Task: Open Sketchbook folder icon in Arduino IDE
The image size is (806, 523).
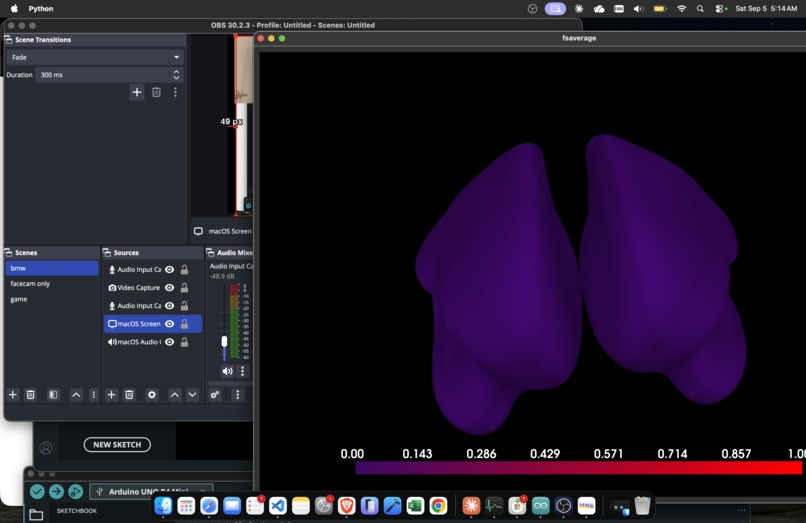Action: click(x=36, y=514)
